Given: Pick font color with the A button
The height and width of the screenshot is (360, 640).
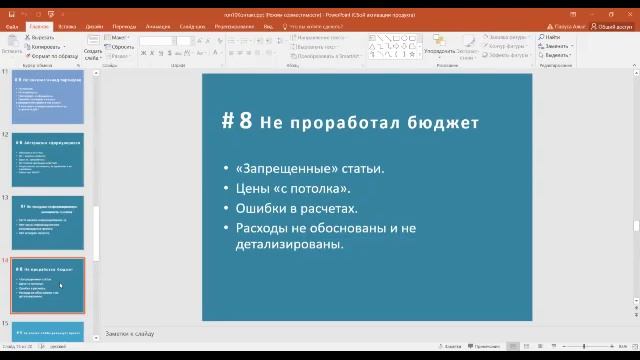Looking at the screenshot, I should point(215,53).
